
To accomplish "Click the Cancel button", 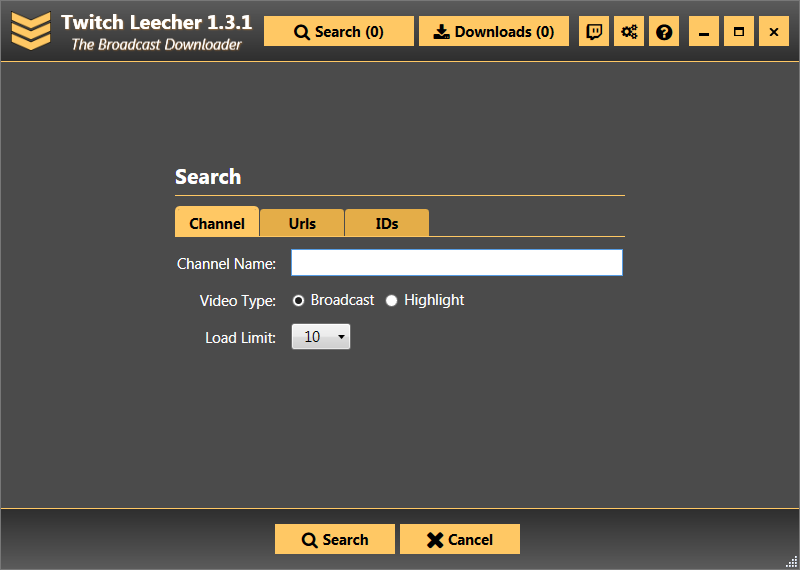I will [x=460, y=539].
